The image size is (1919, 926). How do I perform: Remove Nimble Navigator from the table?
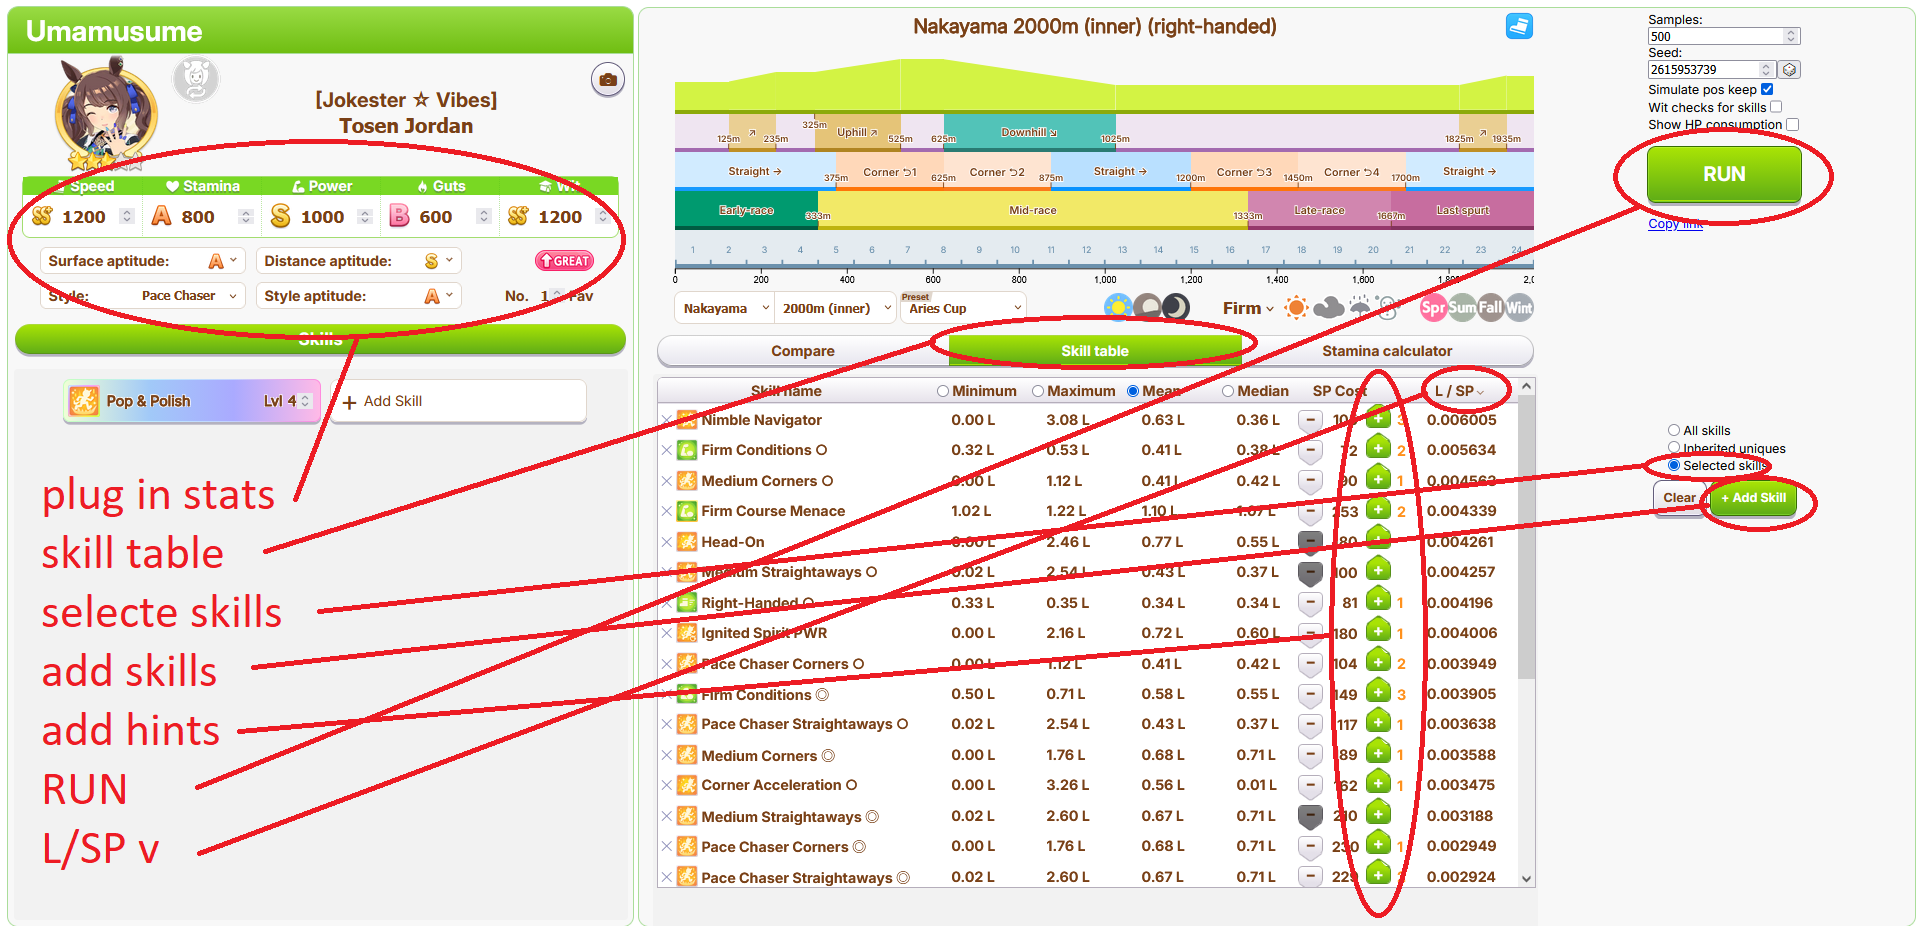point(666,420)
